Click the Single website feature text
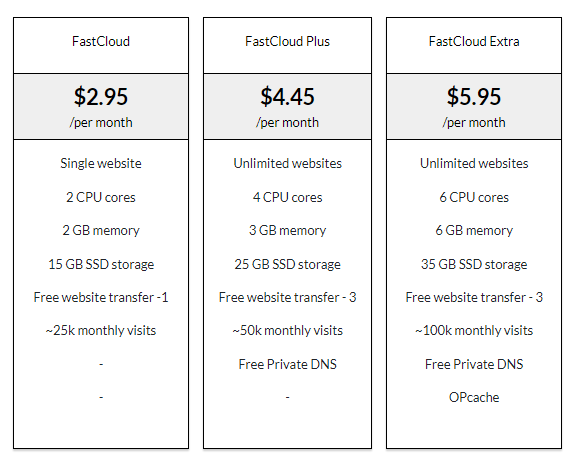Screen dimensions: 576x467 pos(101,163)
